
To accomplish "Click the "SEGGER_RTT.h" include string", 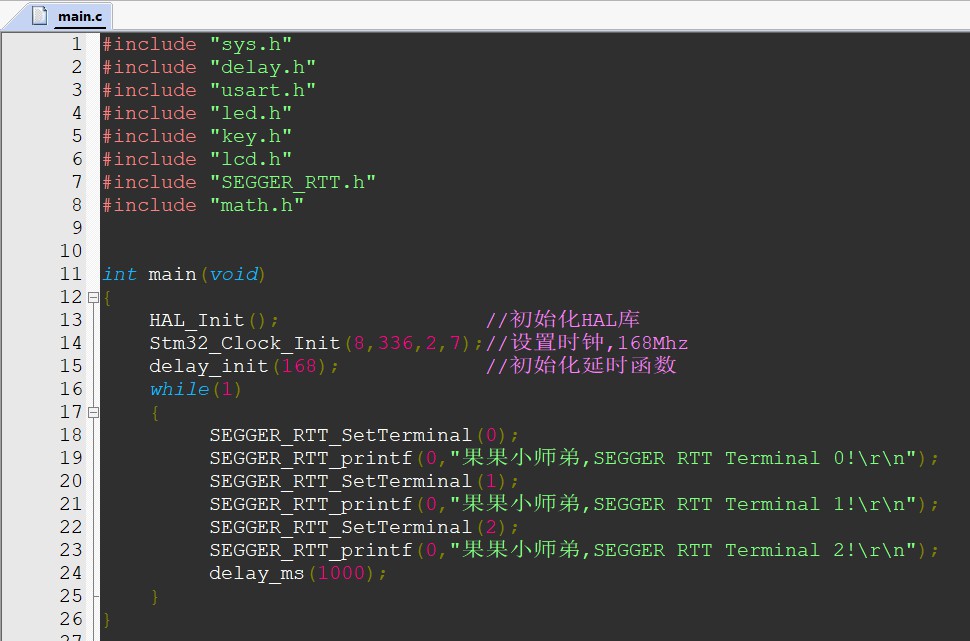I will click(x=293, y=183).
